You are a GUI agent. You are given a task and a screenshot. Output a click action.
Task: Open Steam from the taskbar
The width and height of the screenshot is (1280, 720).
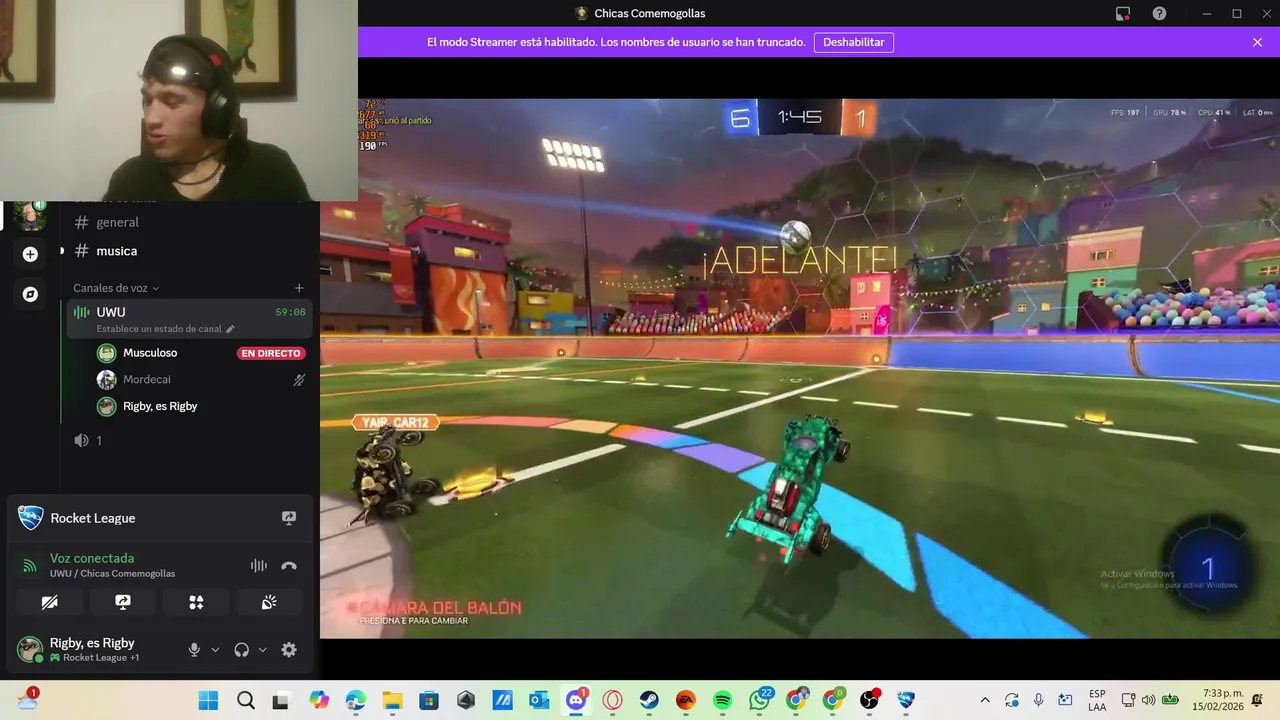point(649,701)
